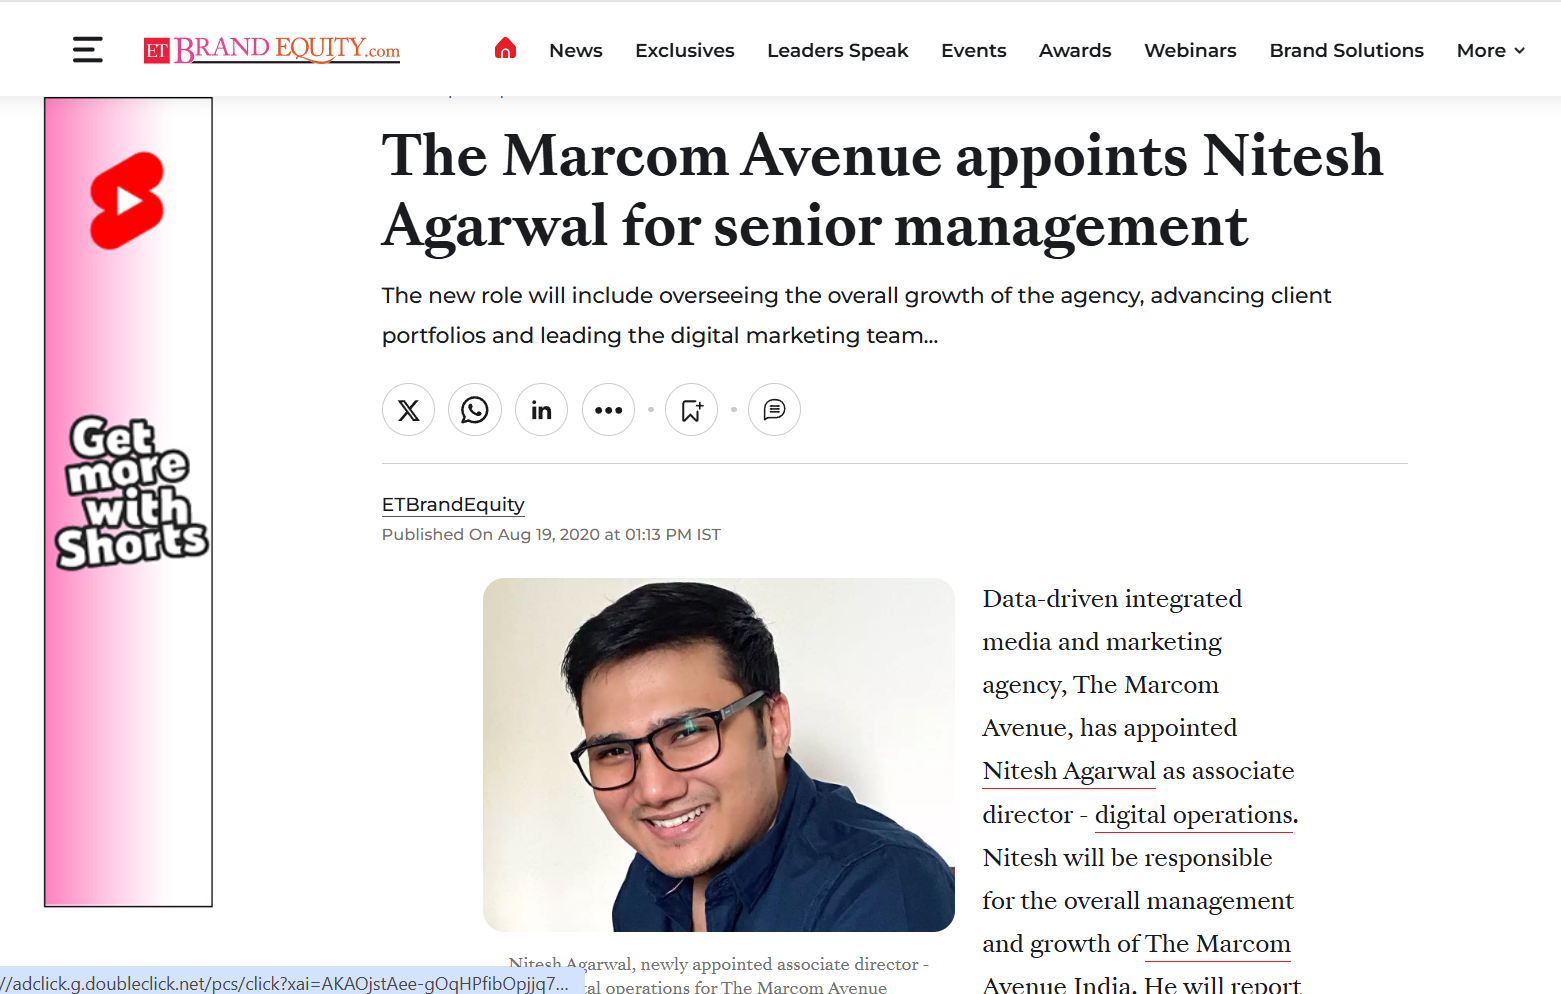The height and width of the screenshot is (994, 1561).
Task: Expand the More dropdown
Action: pos(1491,50)
